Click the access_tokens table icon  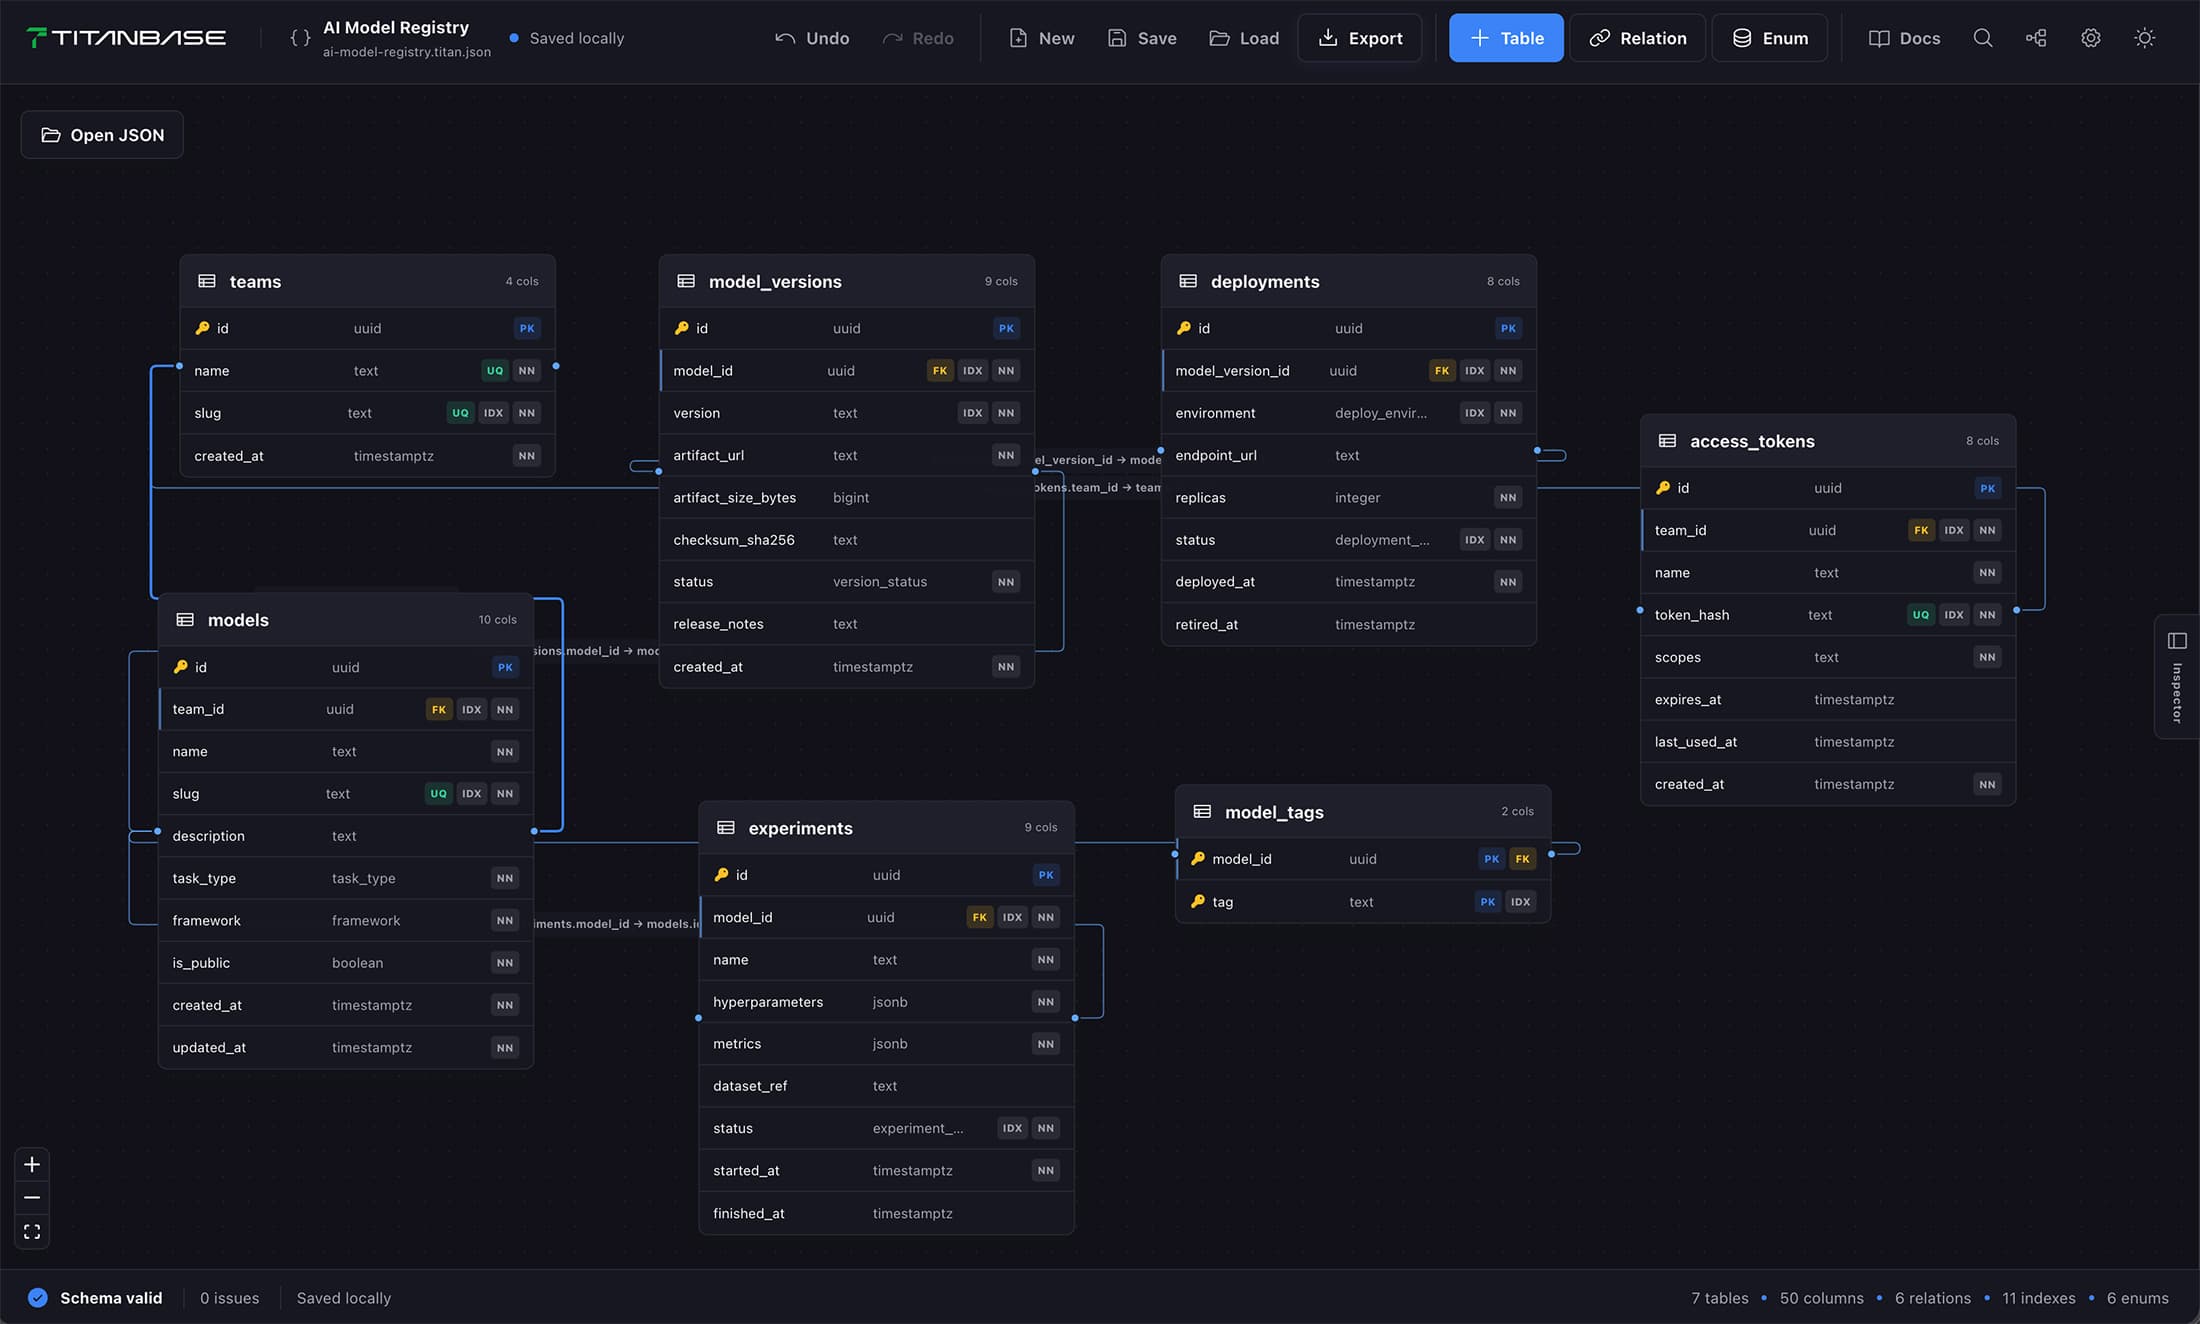1667,441
